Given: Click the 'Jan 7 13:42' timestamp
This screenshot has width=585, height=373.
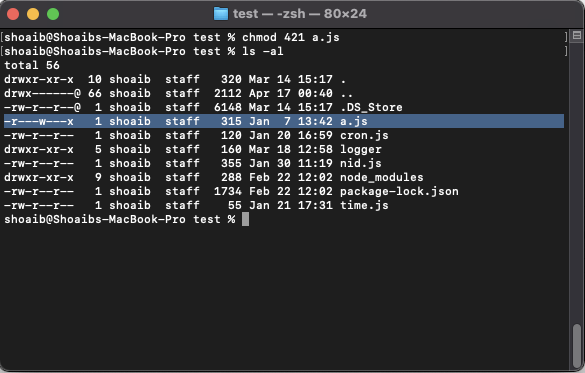Looking at the screenshot, I should tap(291, 121).
